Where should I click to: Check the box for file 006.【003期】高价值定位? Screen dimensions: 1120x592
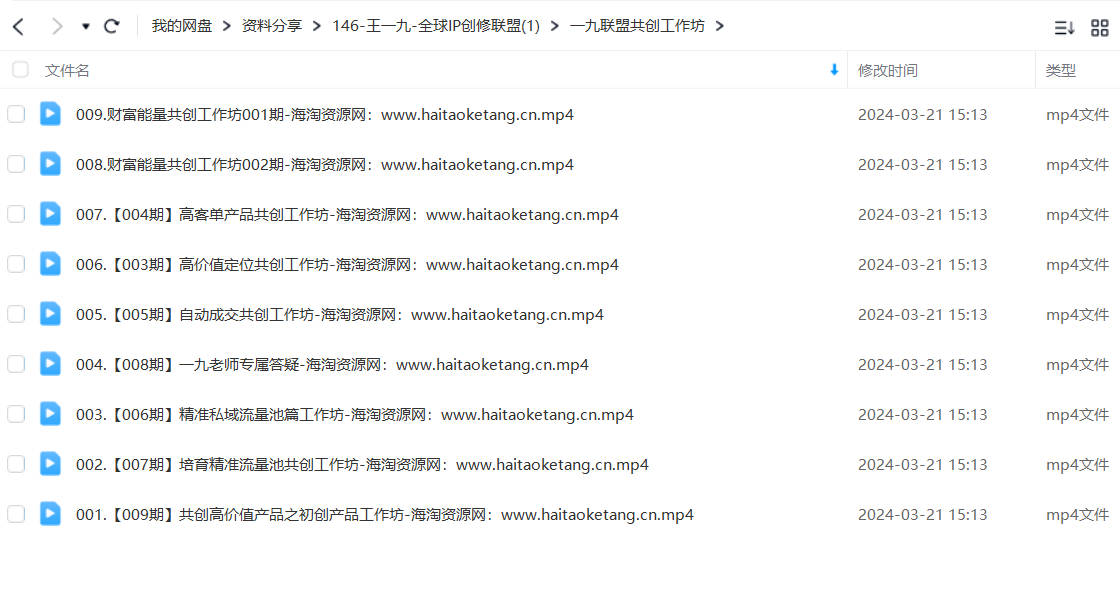(x=16, y=264)
